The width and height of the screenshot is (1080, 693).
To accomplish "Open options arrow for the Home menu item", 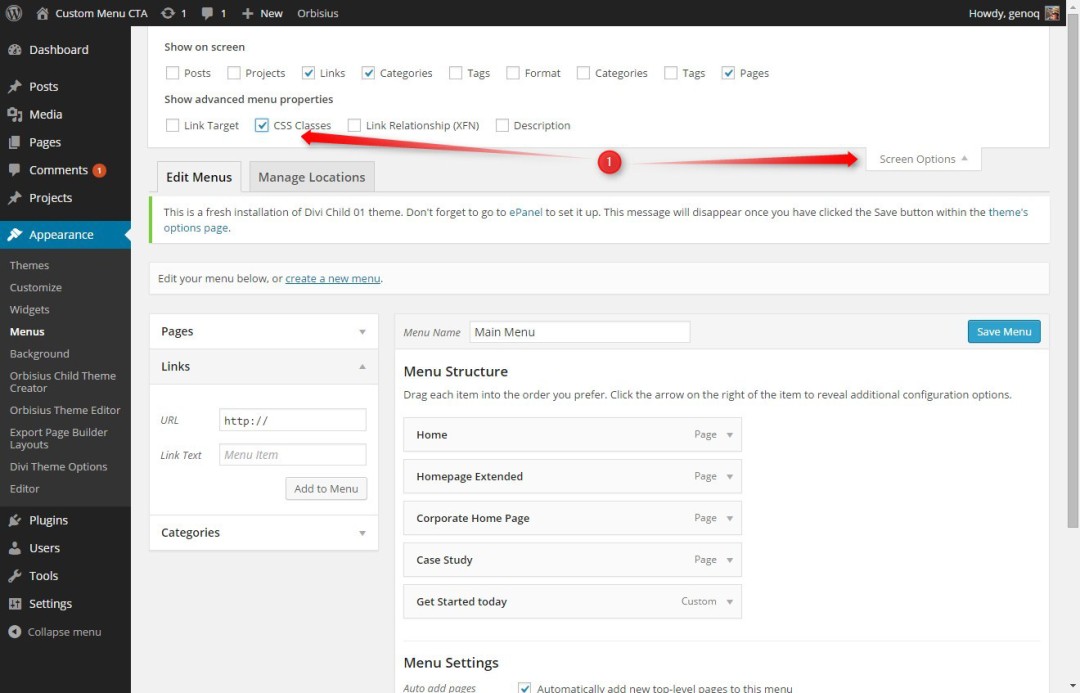I will [729, 434].
